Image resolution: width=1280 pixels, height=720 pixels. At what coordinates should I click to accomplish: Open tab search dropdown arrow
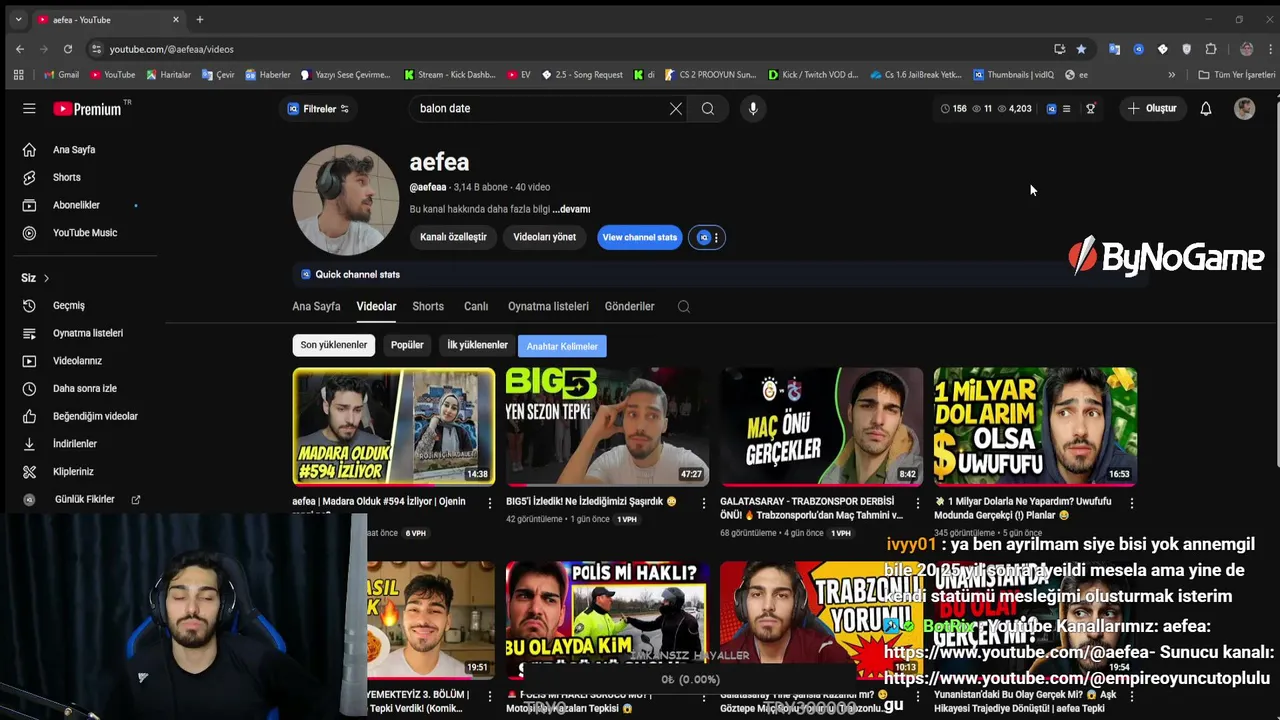pyautogui.click(x=18, y=20)
